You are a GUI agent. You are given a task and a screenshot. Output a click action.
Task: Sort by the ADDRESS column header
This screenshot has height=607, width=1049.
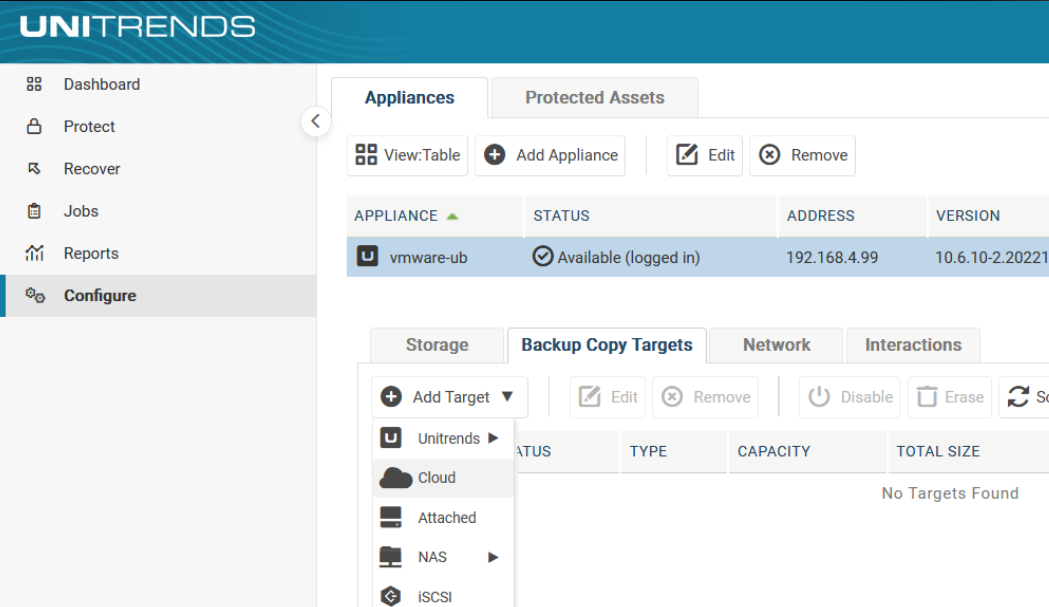pyautogui.click(x=820, y=216)
